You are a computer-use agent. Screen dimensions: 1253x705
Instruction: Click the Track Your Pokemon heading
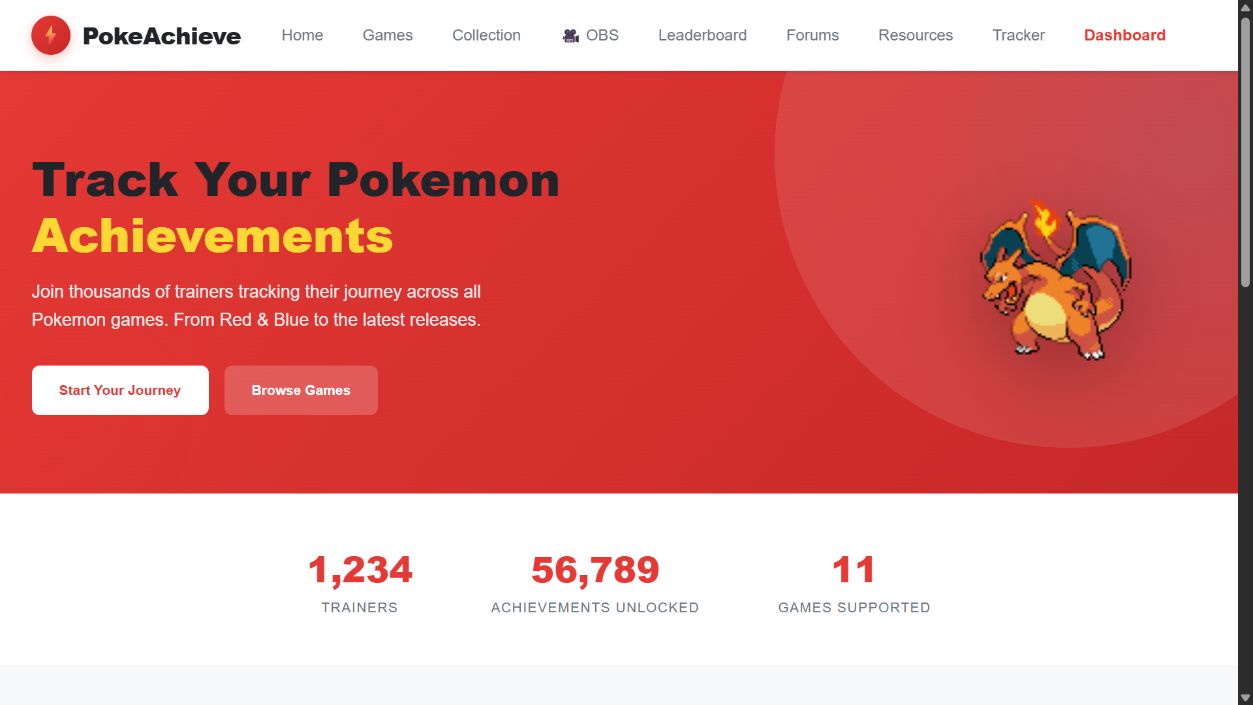pos(296,180)
